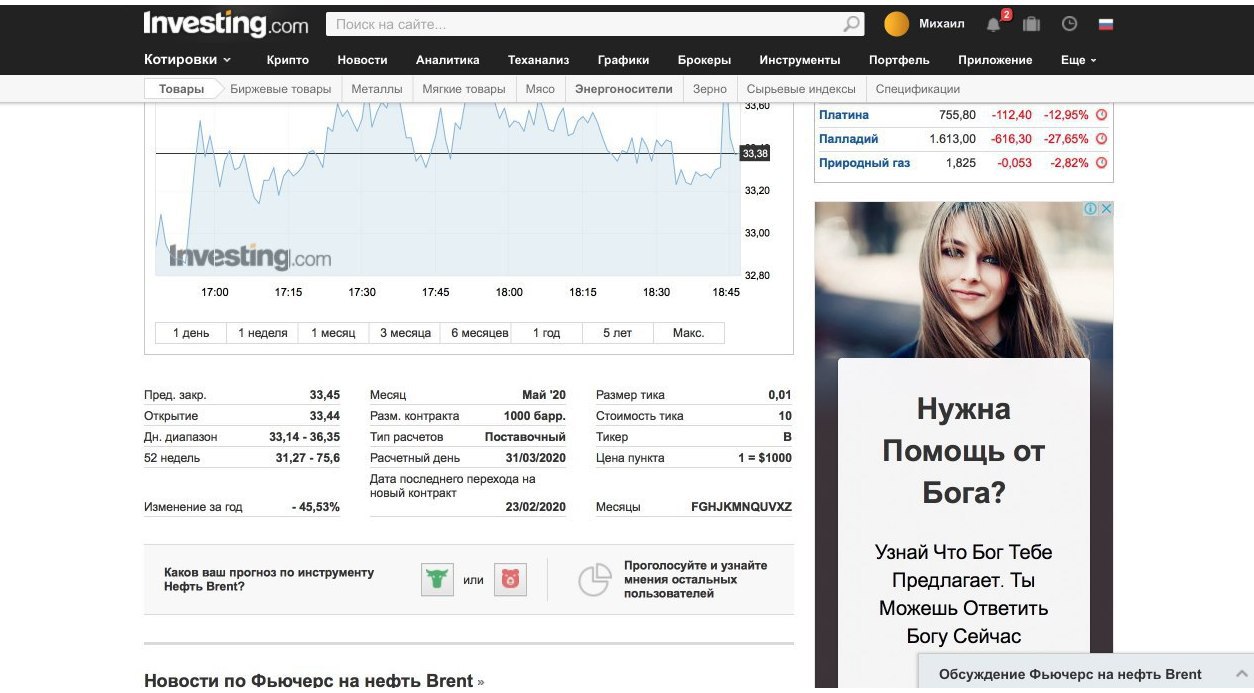
Task: Click the Investing.com logo in header
Action: pos(226,23)
